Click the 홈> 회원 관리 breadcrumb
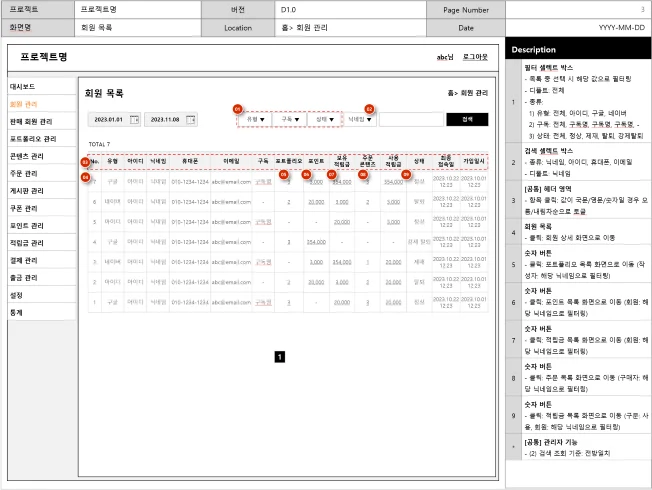The image size is (652, 490). (467, 93)
